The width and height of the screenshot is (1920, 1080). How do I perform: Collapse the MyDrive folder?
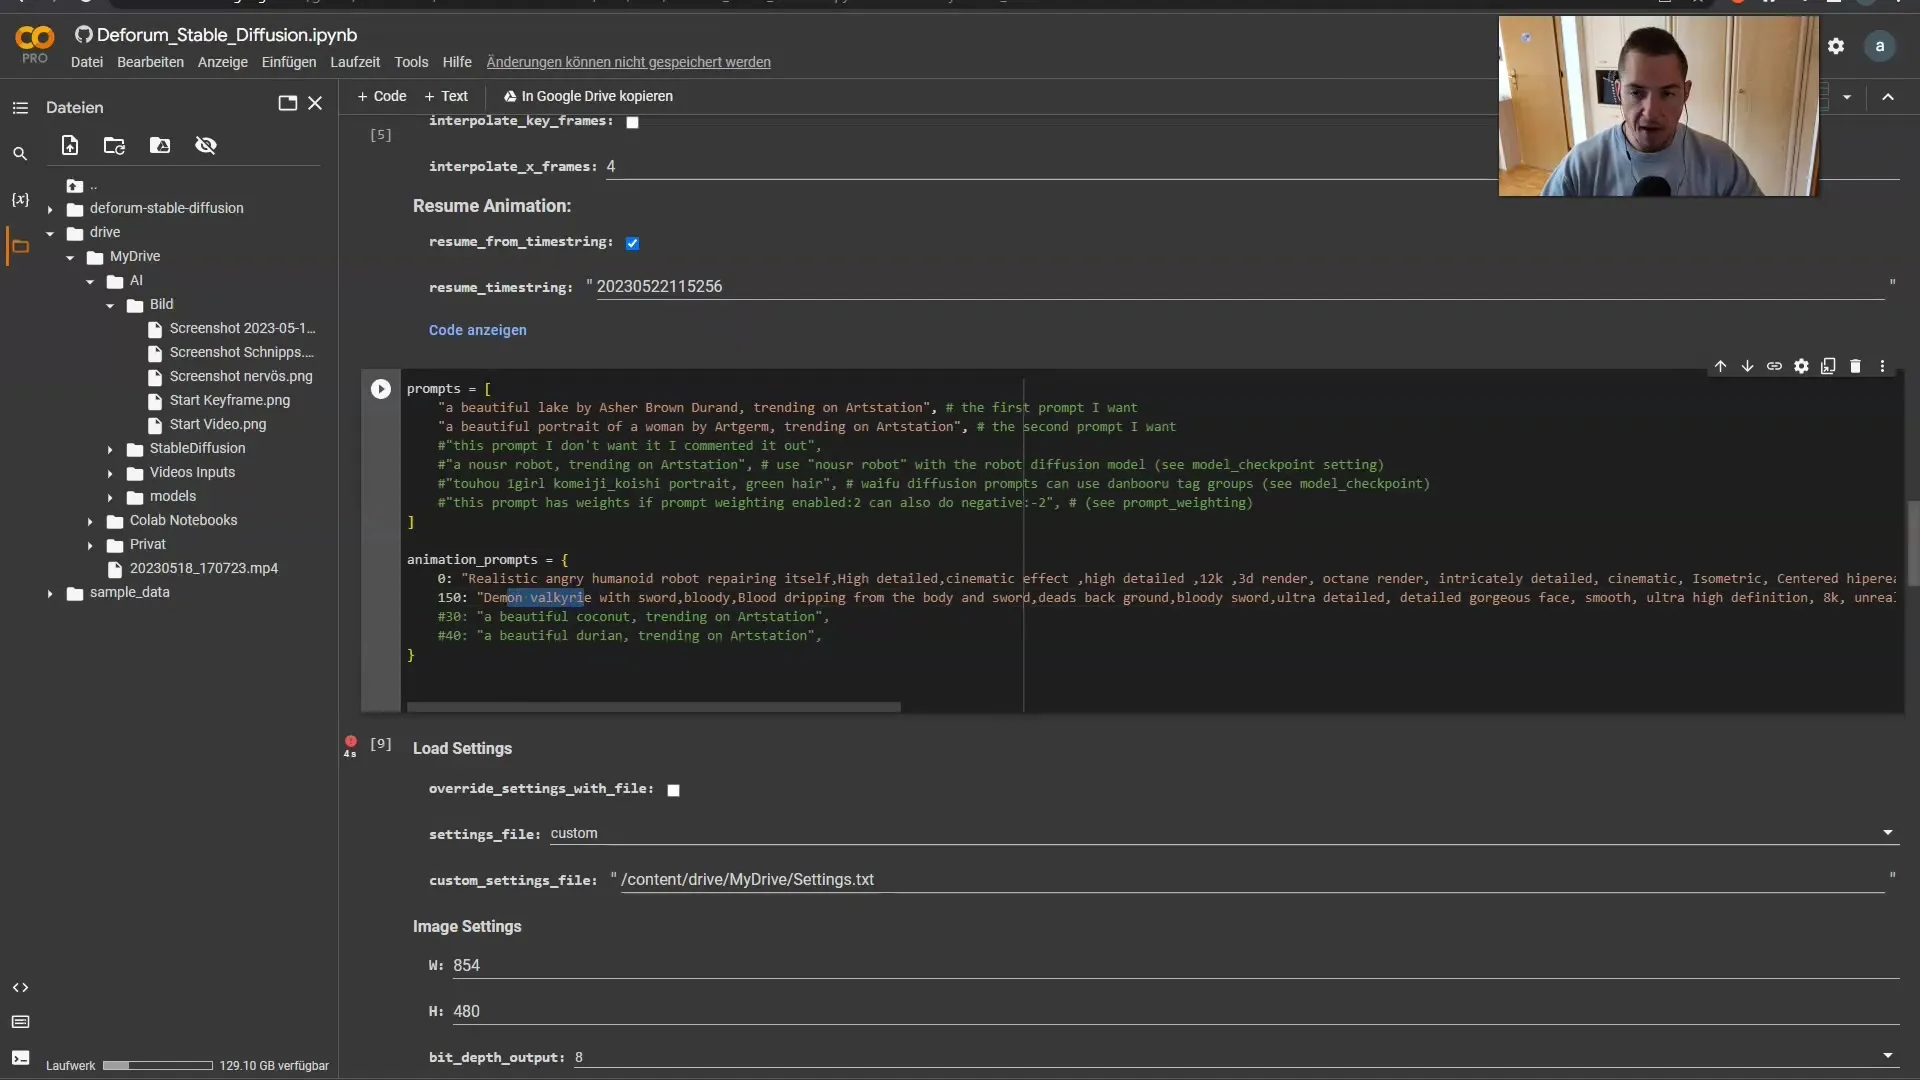70,257
